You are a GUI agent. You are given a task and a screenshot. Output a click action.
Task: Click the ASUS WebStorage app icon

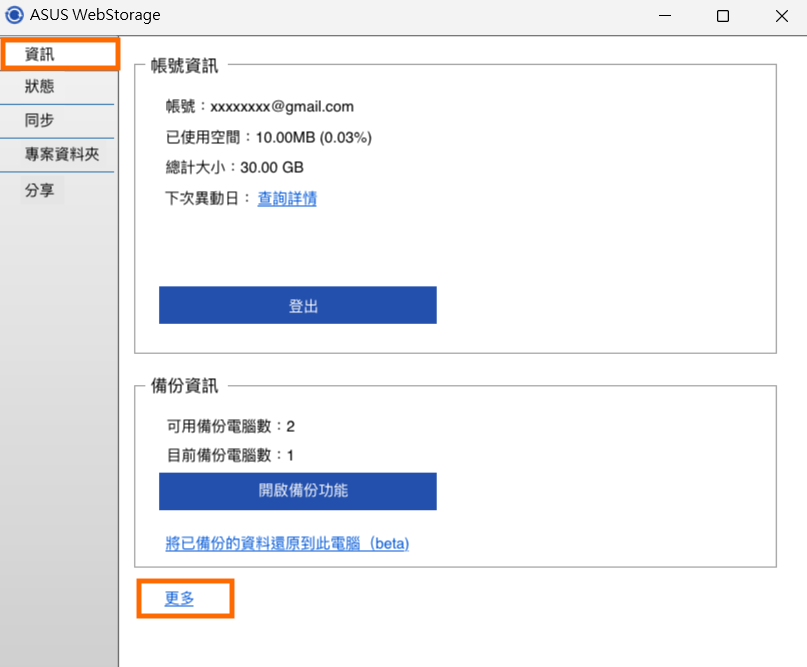click(x=14, y=15)
